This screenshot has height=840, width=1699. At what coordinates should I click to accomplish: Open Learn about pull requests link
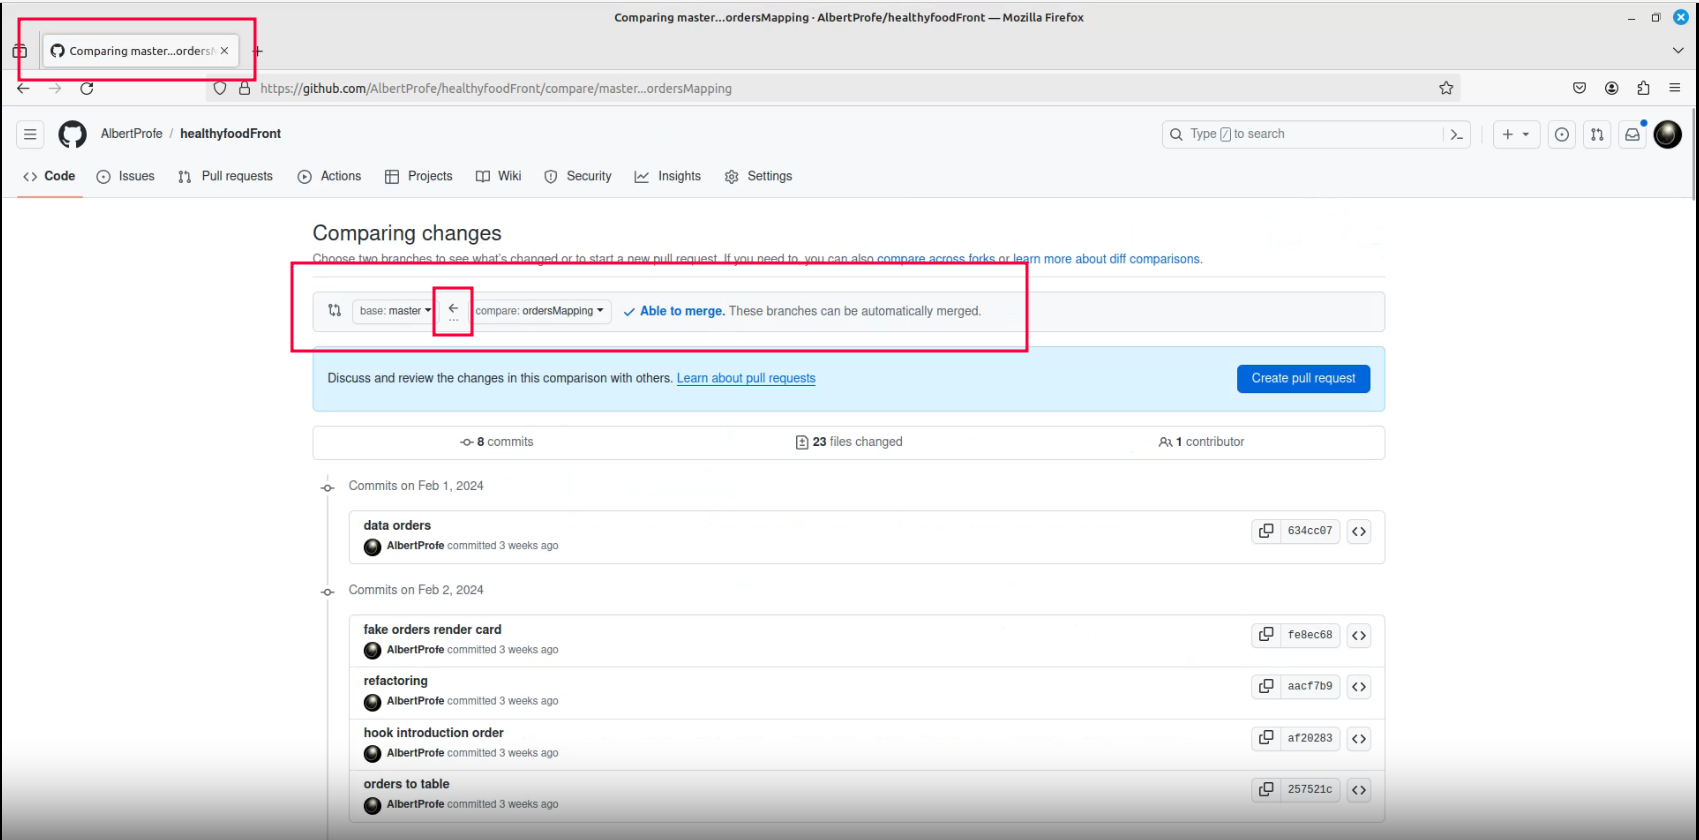coord(746,378)
